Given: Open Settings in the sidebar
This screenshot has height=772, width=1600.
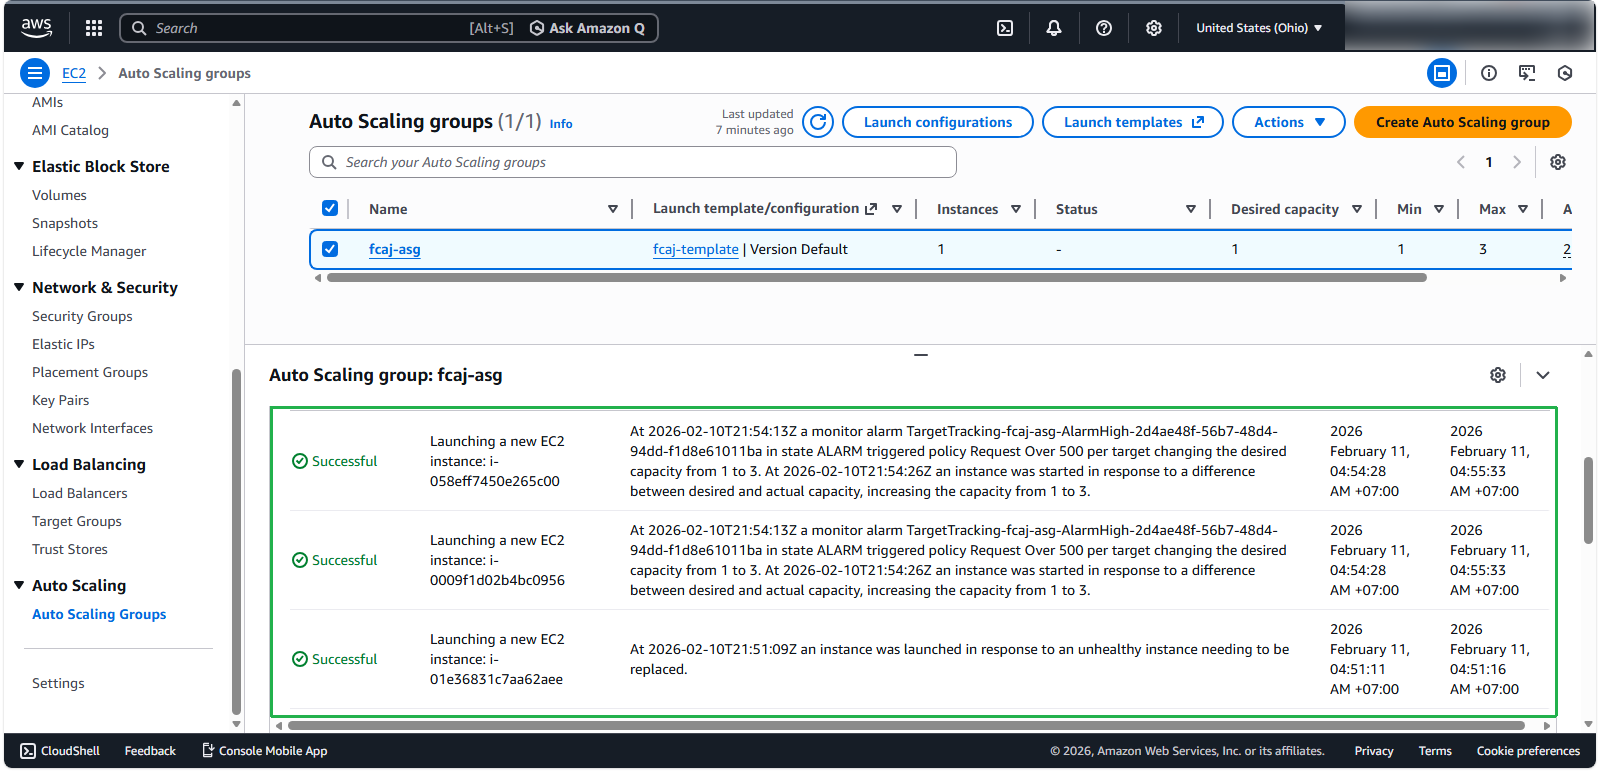Looking at the screenshot, I should point(58,683).
